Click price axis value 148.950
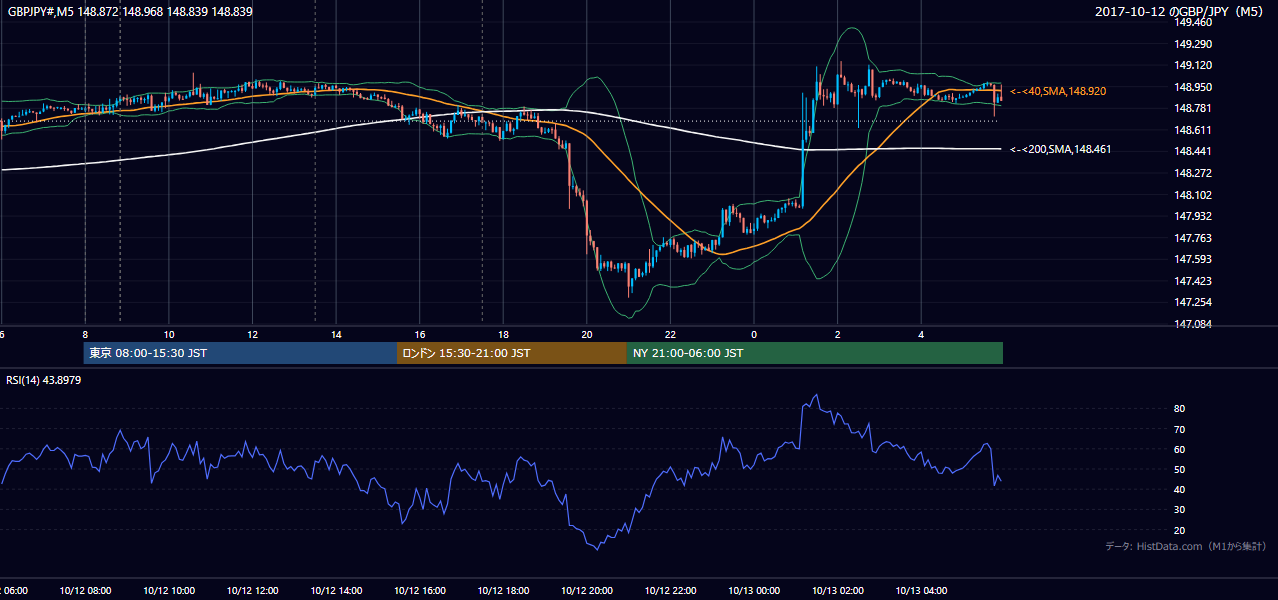The width and height of the screenshot is (1278, 600). click(1193, 87)
